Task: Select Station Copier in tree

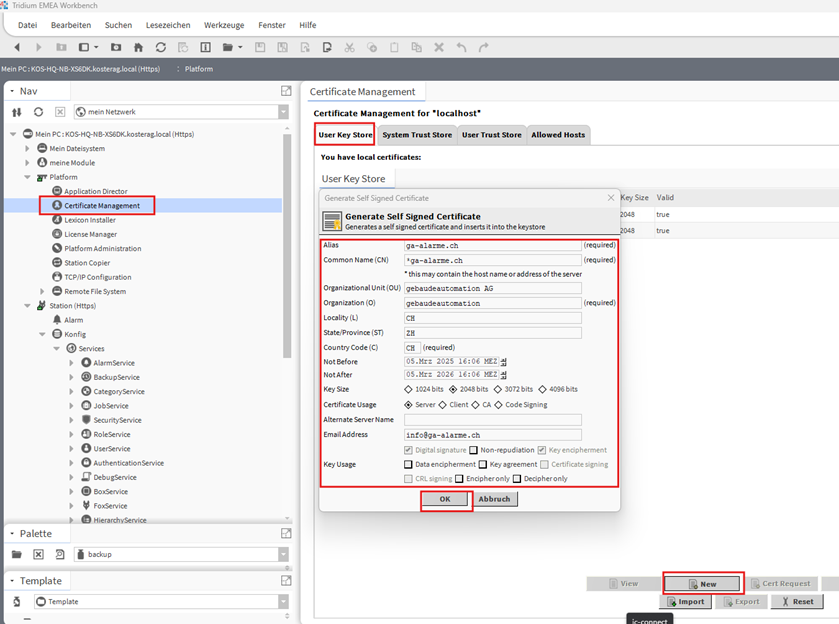Action: (87, 263)
